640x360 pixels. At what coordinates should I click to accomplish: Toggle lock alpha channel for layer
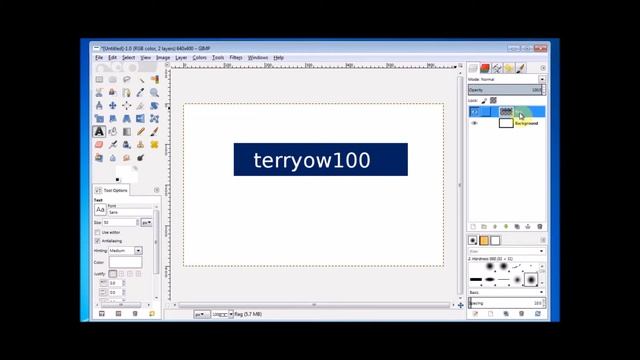493,100
